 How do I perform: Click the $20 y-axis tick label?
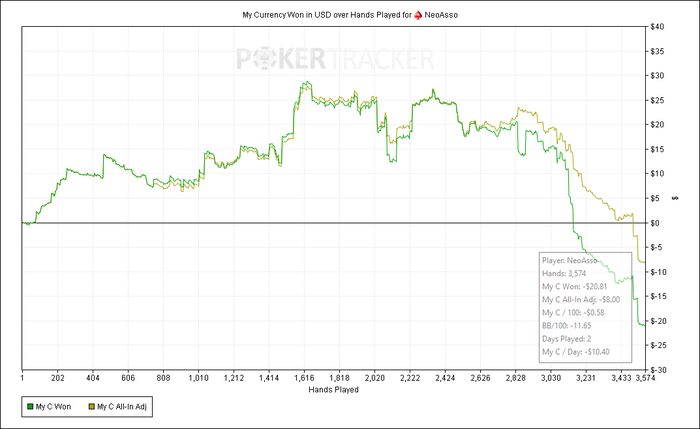658,125
